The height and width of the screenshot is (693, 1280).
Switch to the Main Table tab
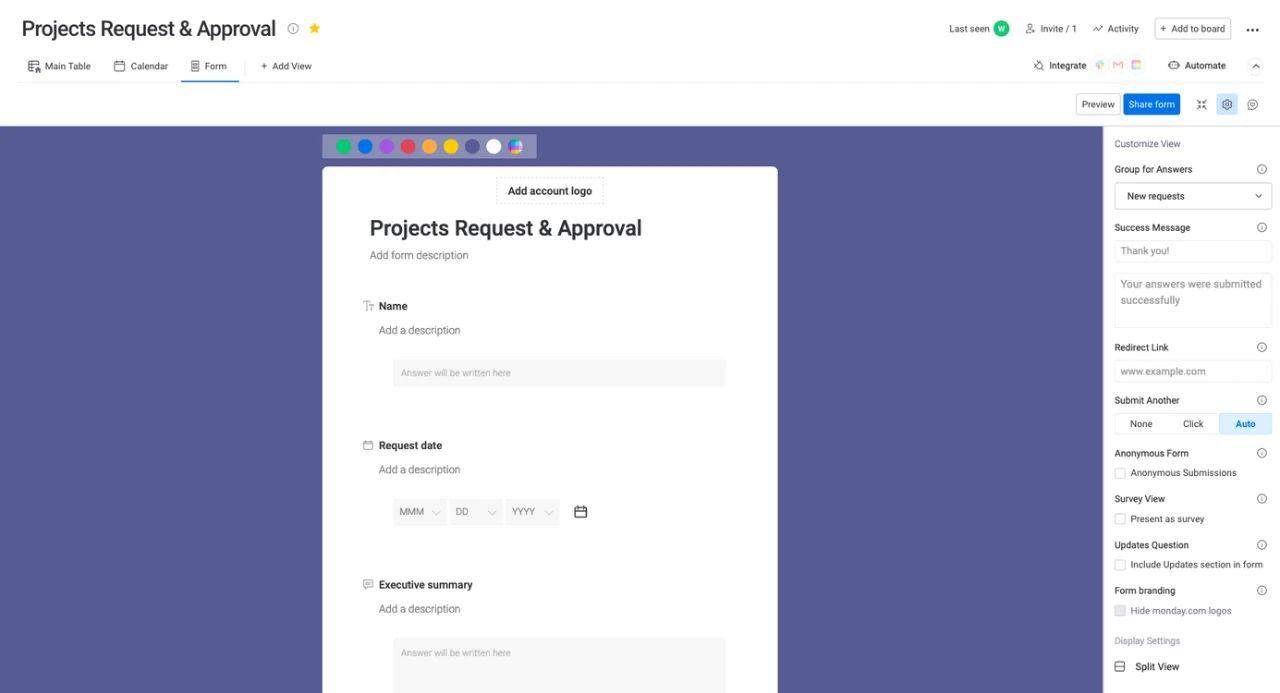[59, 66]
